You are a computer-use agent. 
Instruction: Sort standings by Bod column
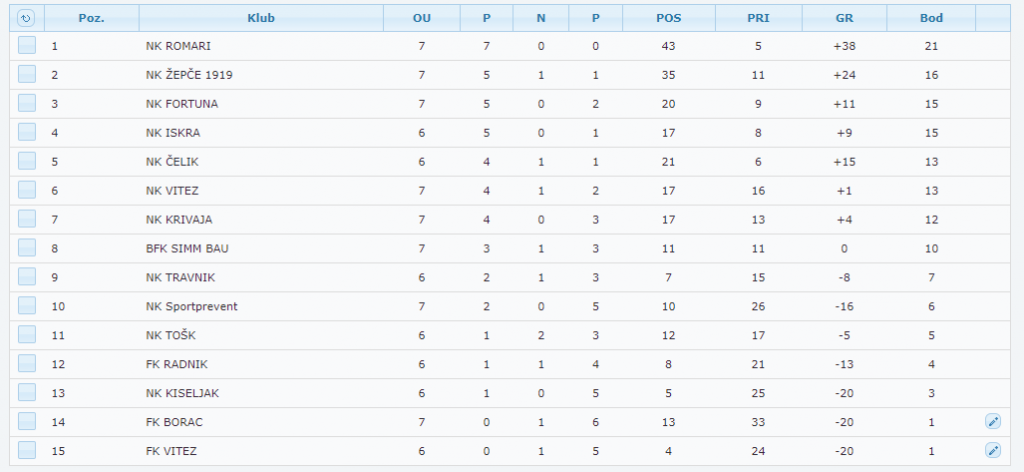[931, 18]
